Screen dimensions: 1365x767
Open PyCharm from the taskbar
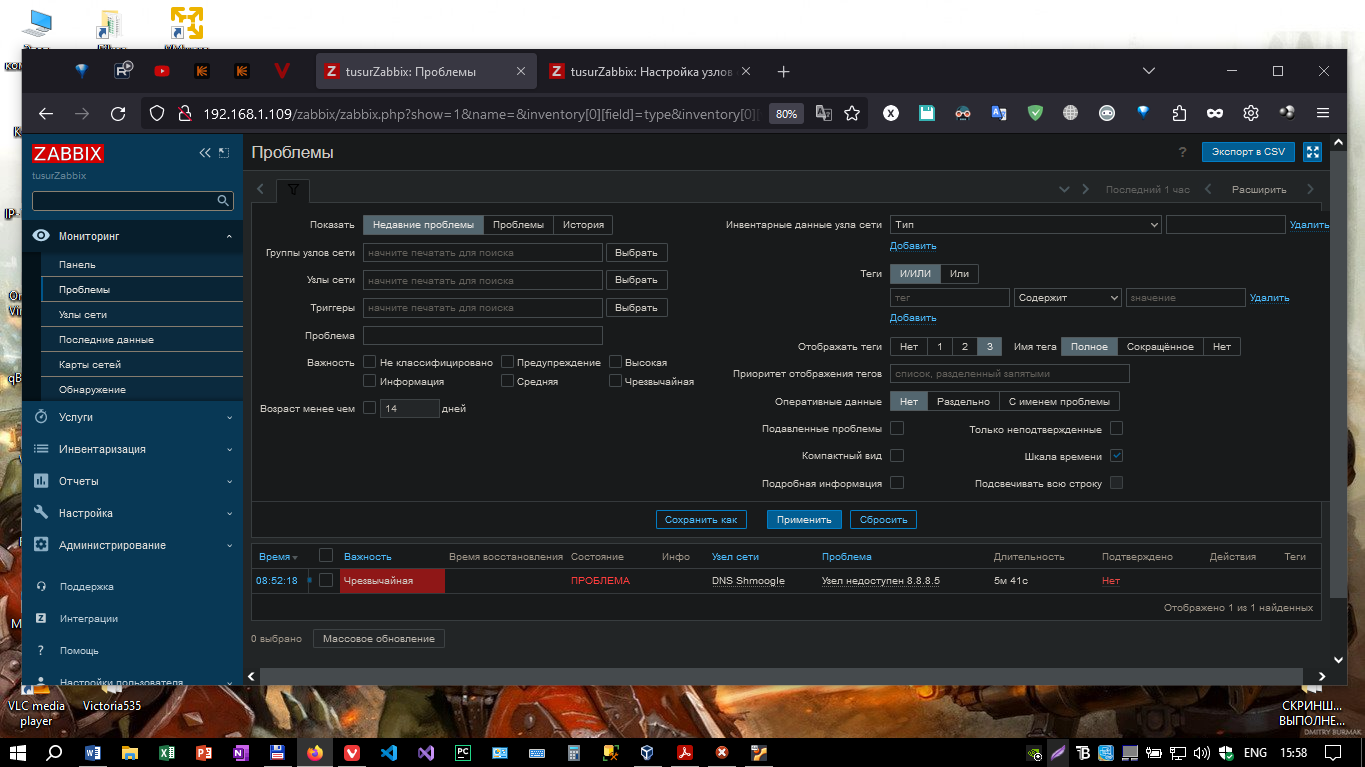click(x=463, y=753)
